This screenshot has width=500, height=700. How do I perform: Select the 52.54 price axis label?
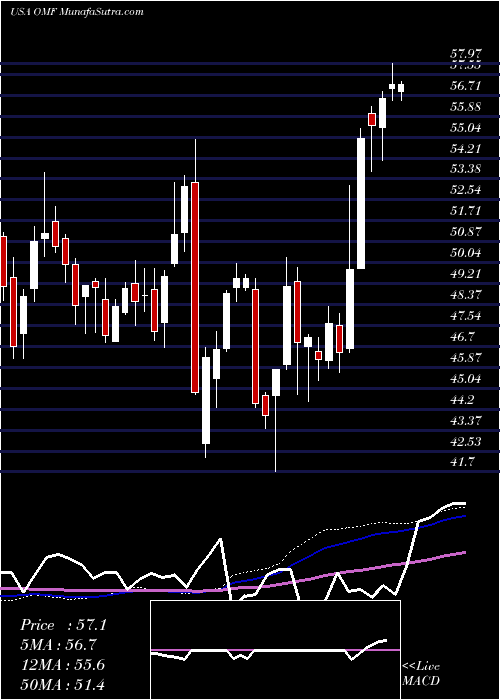466,190
